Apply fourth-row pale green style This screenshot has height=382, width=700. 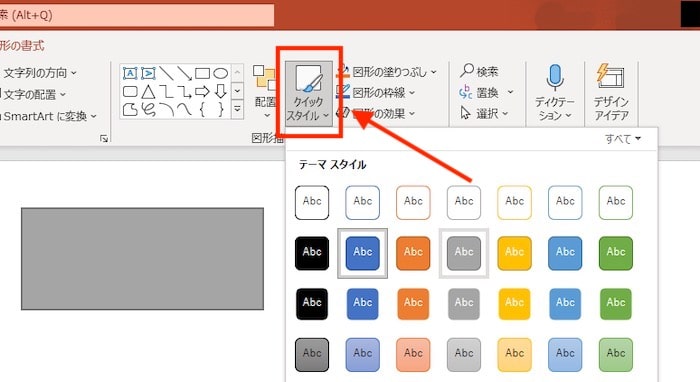(x=616, y=355)
